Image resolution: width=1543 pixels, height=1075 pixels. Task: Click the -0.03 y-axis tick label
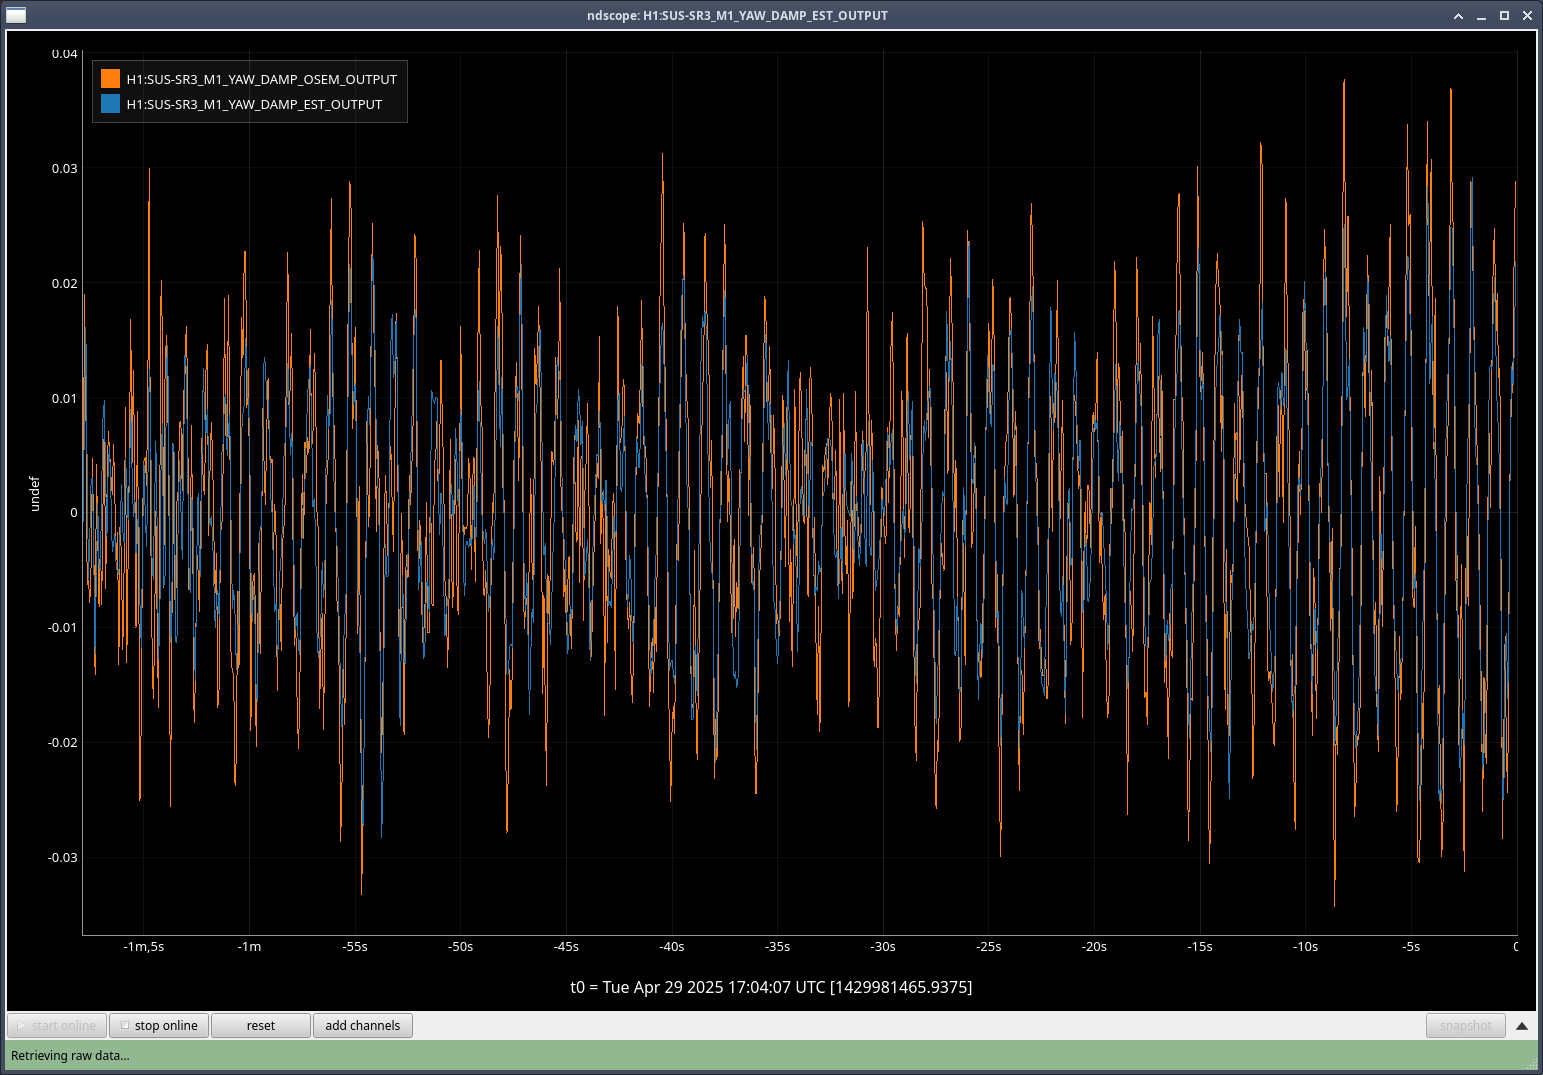point(63,857)
